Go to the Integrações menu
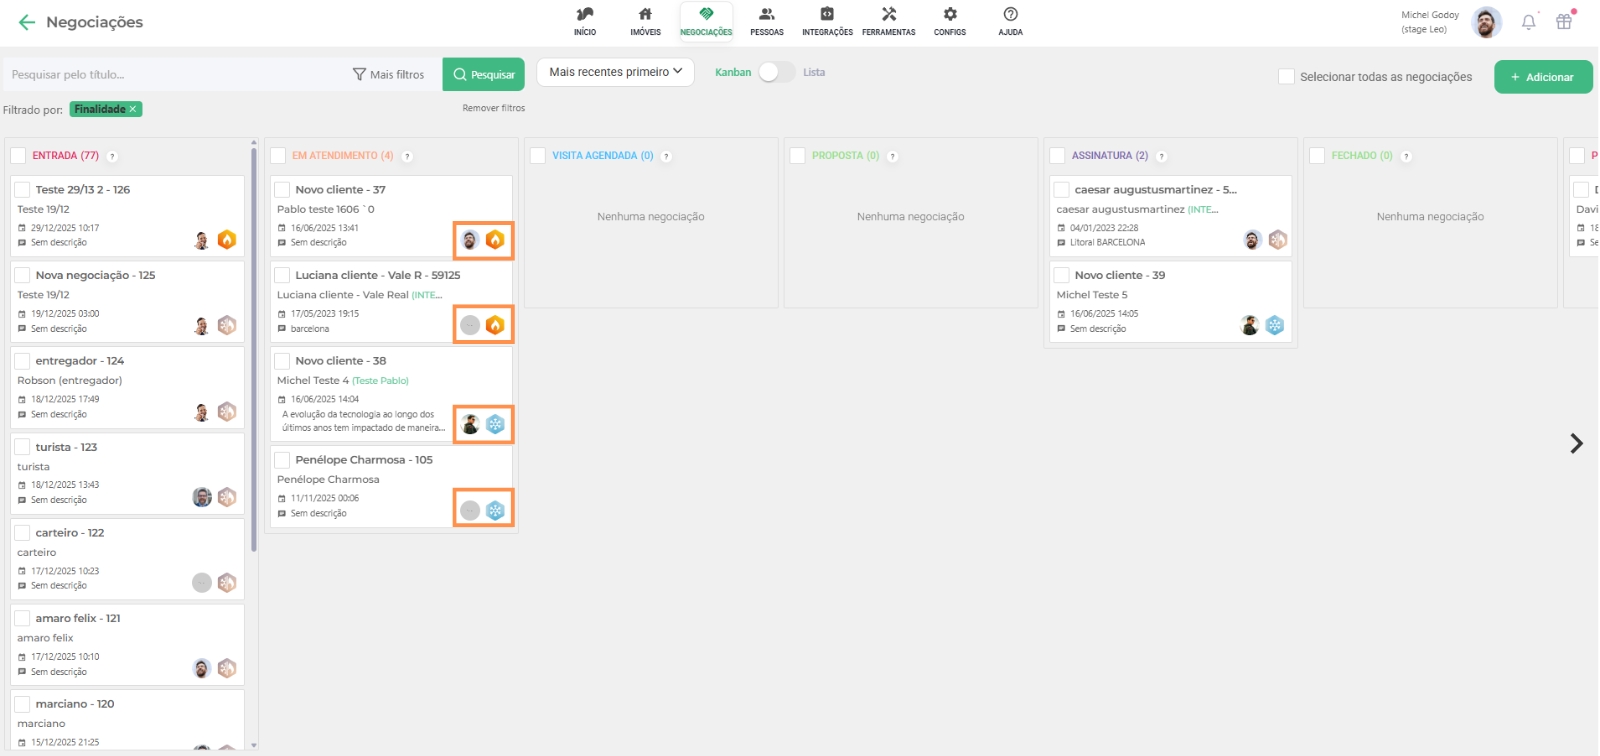Screen dimensions: 1600x756 827,21
